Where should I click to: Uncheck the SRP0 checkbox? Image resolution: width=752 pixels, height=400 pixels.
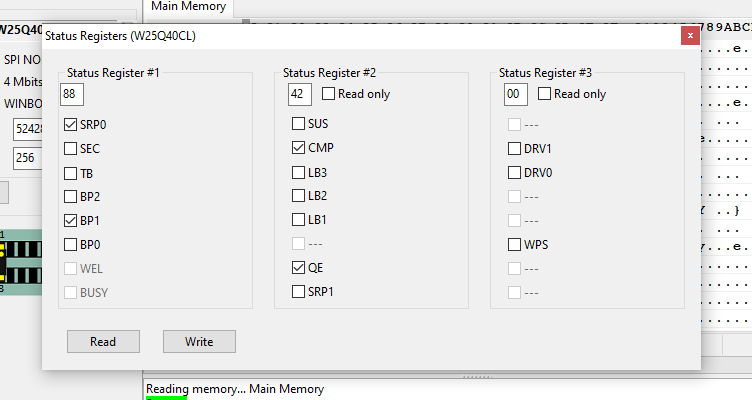tap(70, 125)
